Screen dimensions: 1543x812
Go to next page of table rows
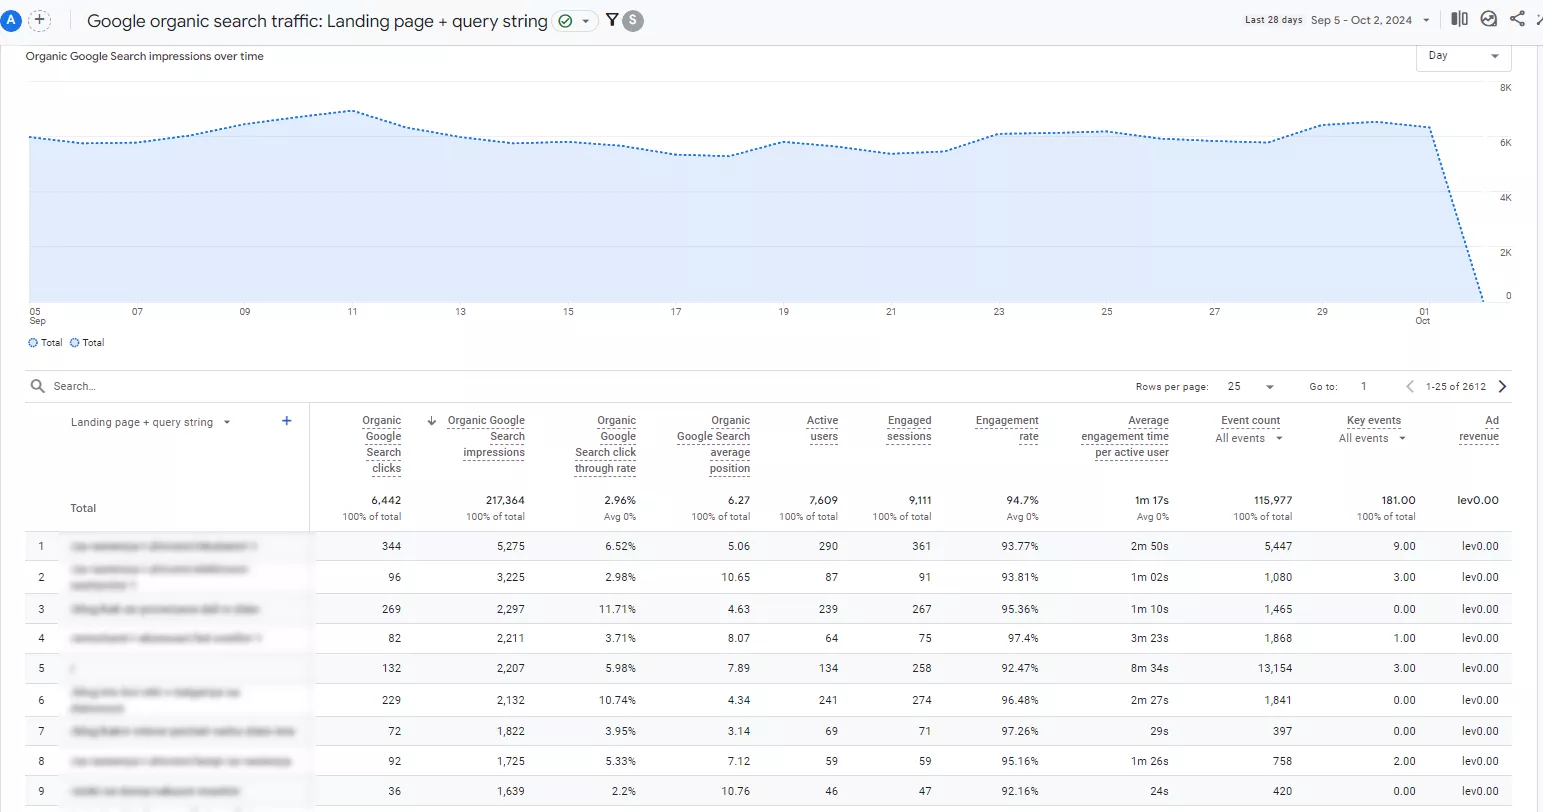(x=1502, y=387)
